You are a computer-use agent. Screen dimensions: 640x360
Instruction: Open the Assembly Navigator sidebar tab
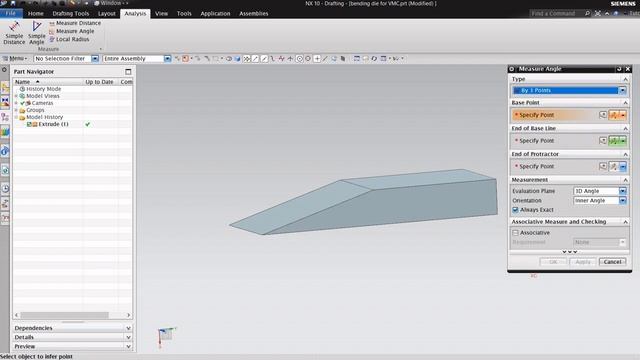[5, 87]
